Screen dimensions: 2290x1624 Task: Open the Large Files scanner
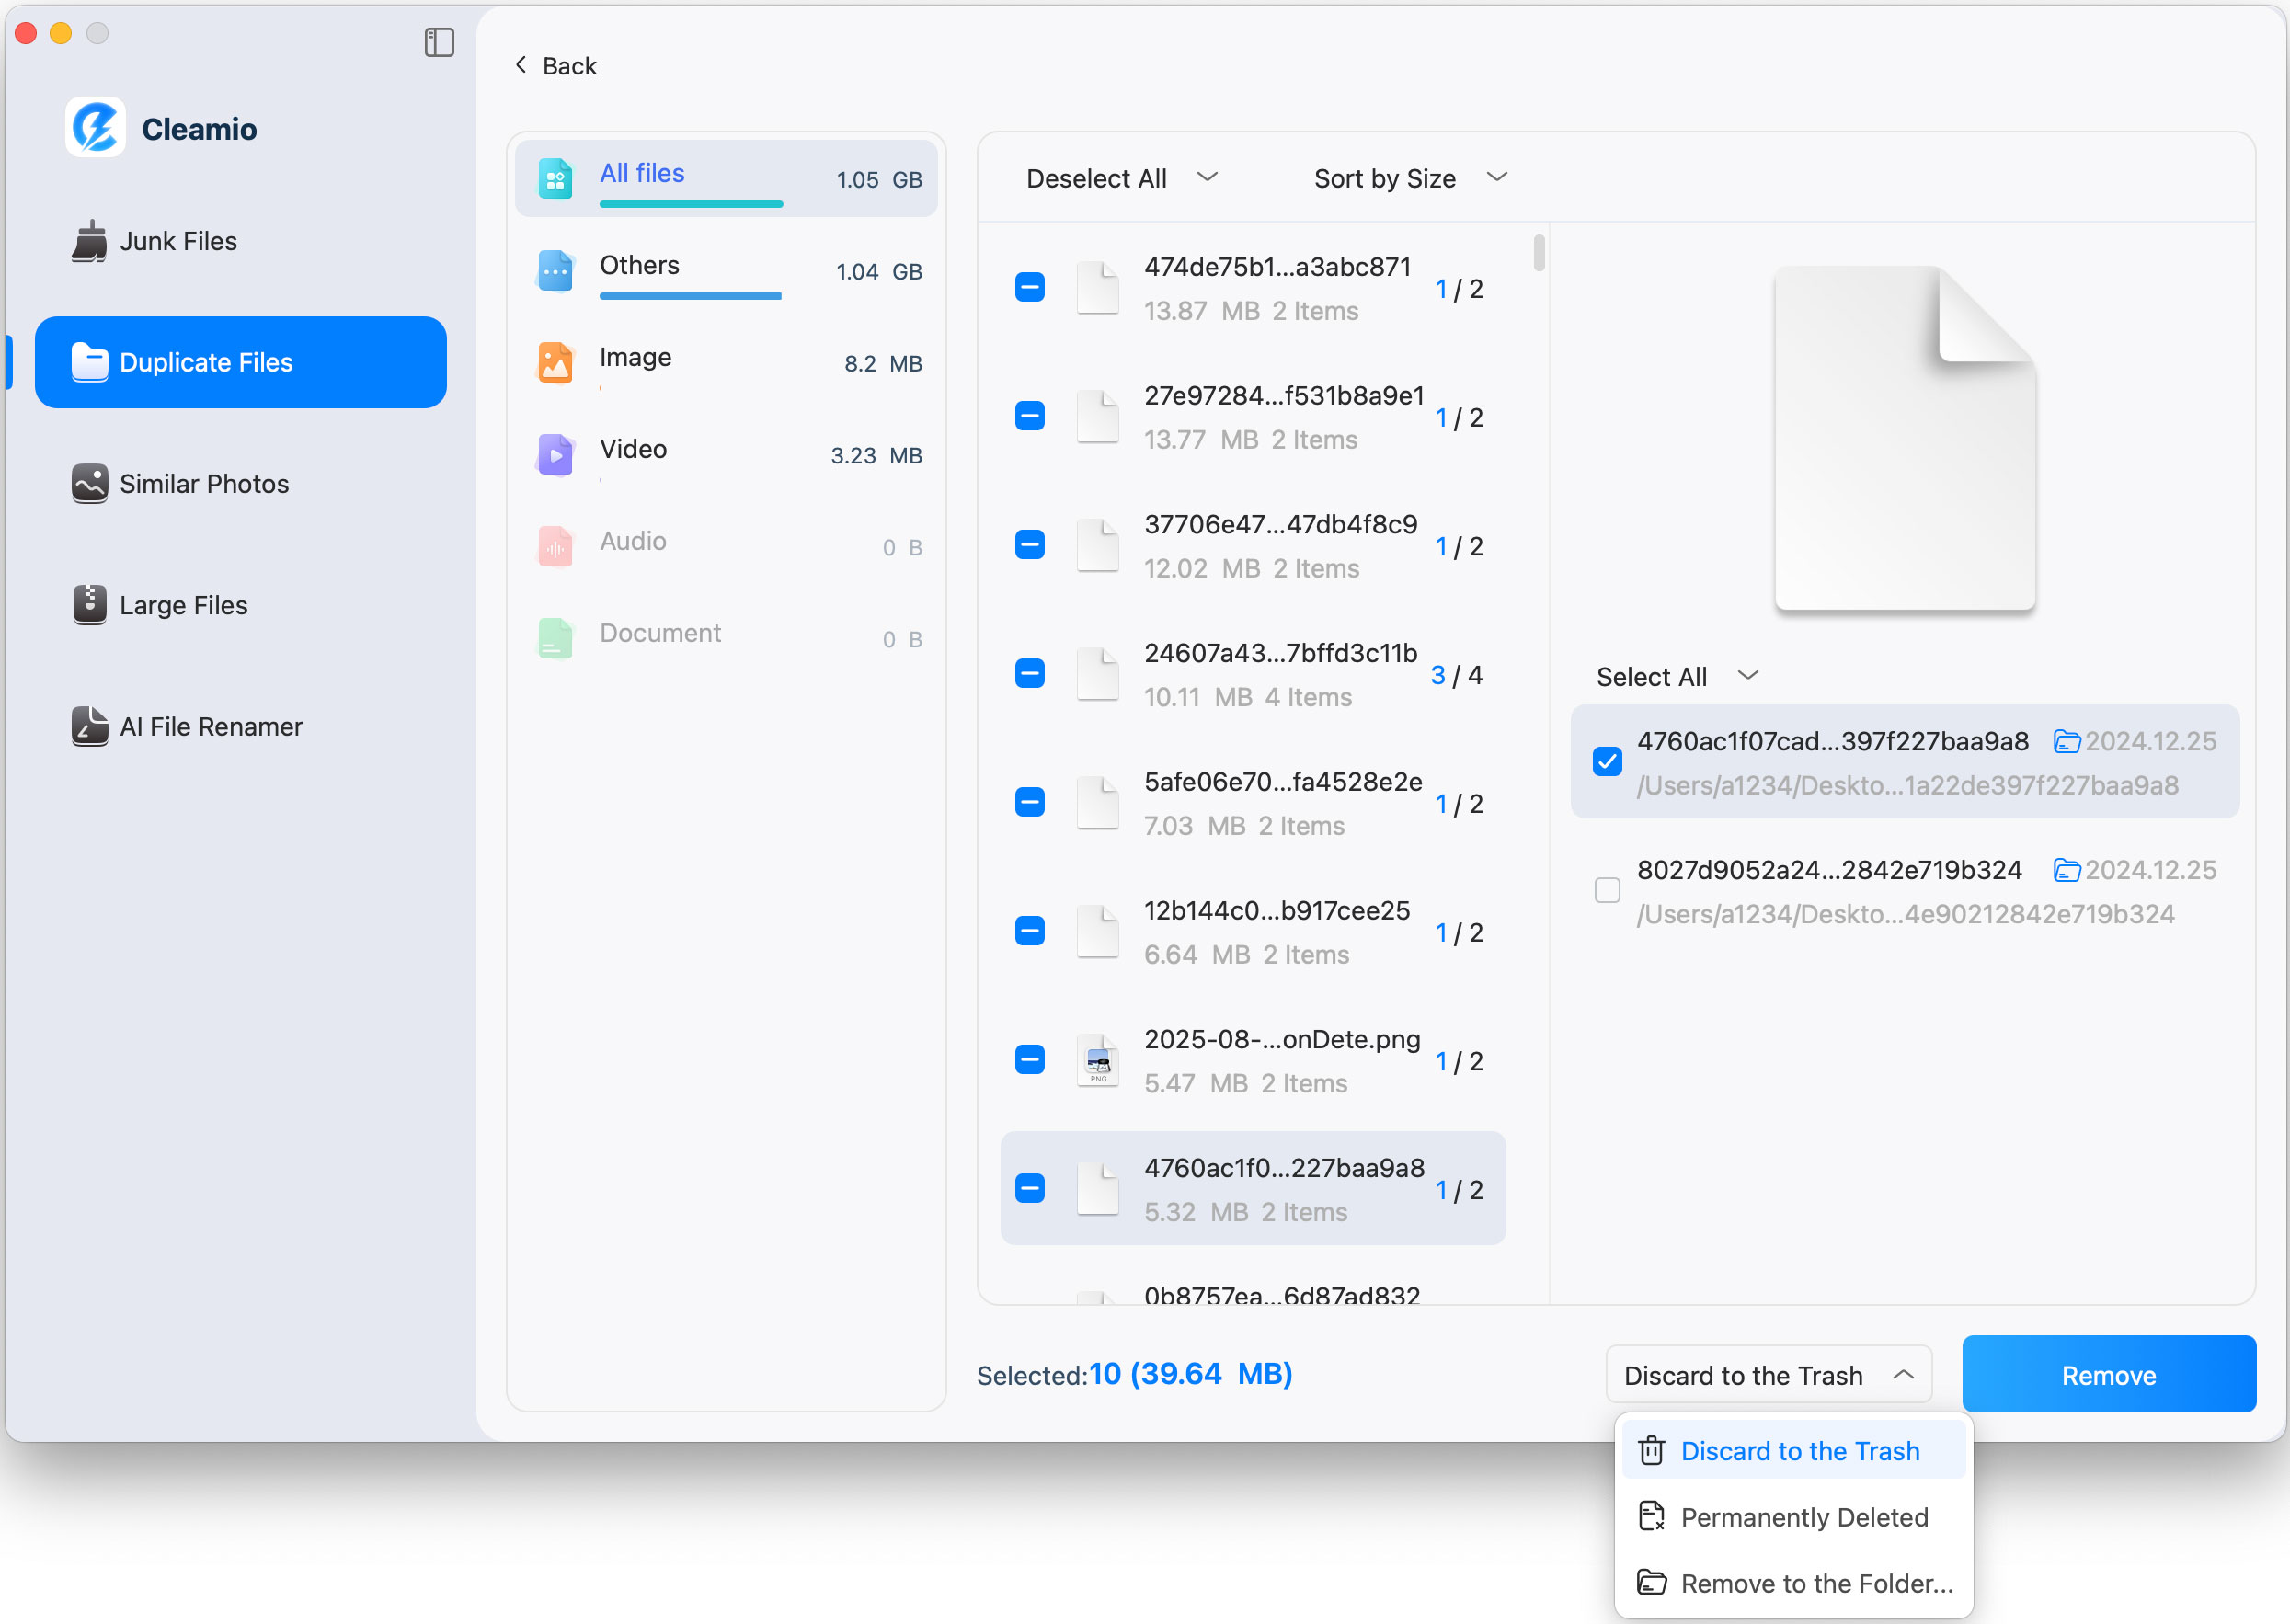pyautogui.click(x=183, y=604)
